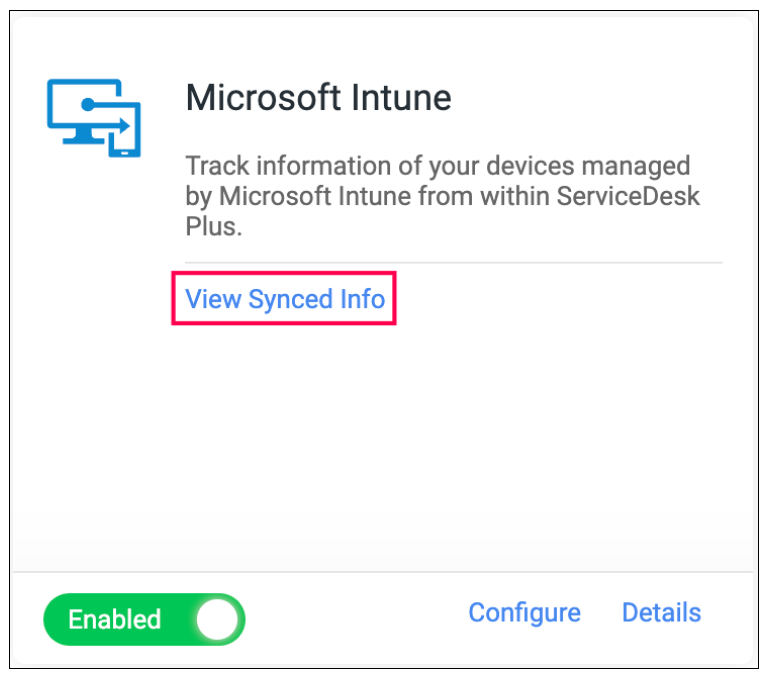
Task: Open the Configure link for Intune
Action: pos(524,613)
